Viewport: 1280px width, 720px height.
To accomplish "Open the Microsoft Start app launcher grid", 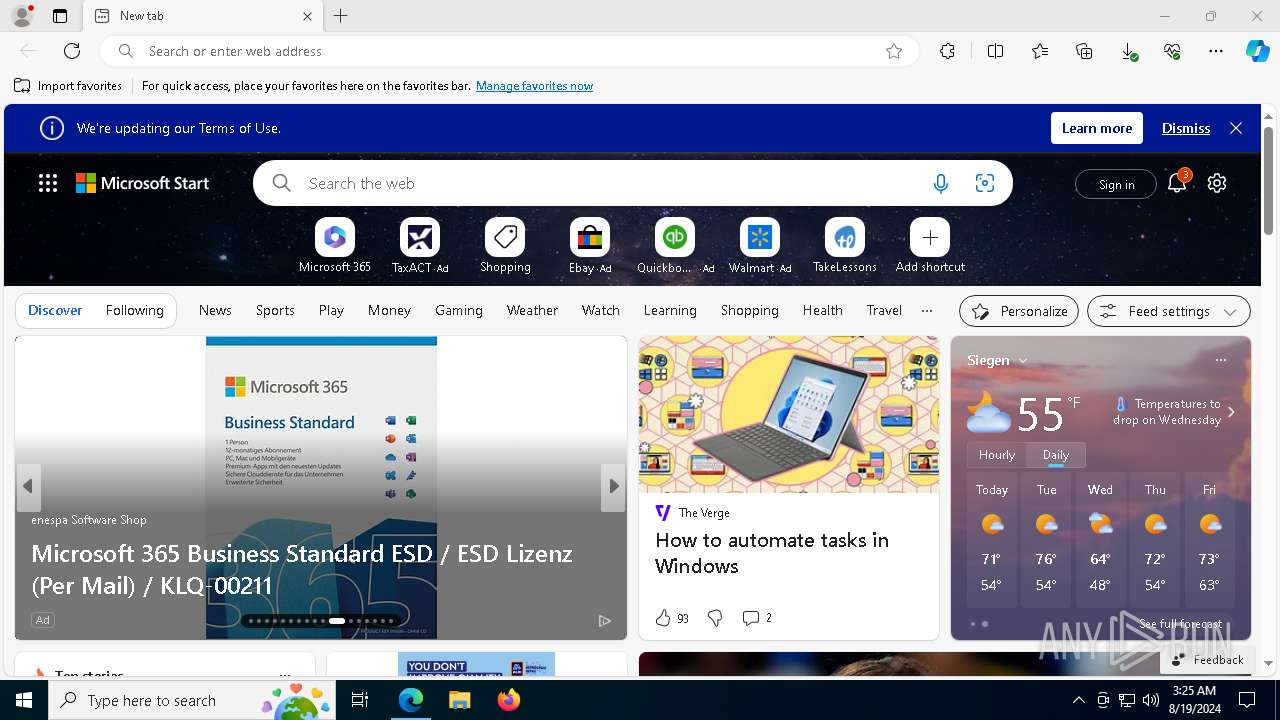I will click(x=48, y=183).
